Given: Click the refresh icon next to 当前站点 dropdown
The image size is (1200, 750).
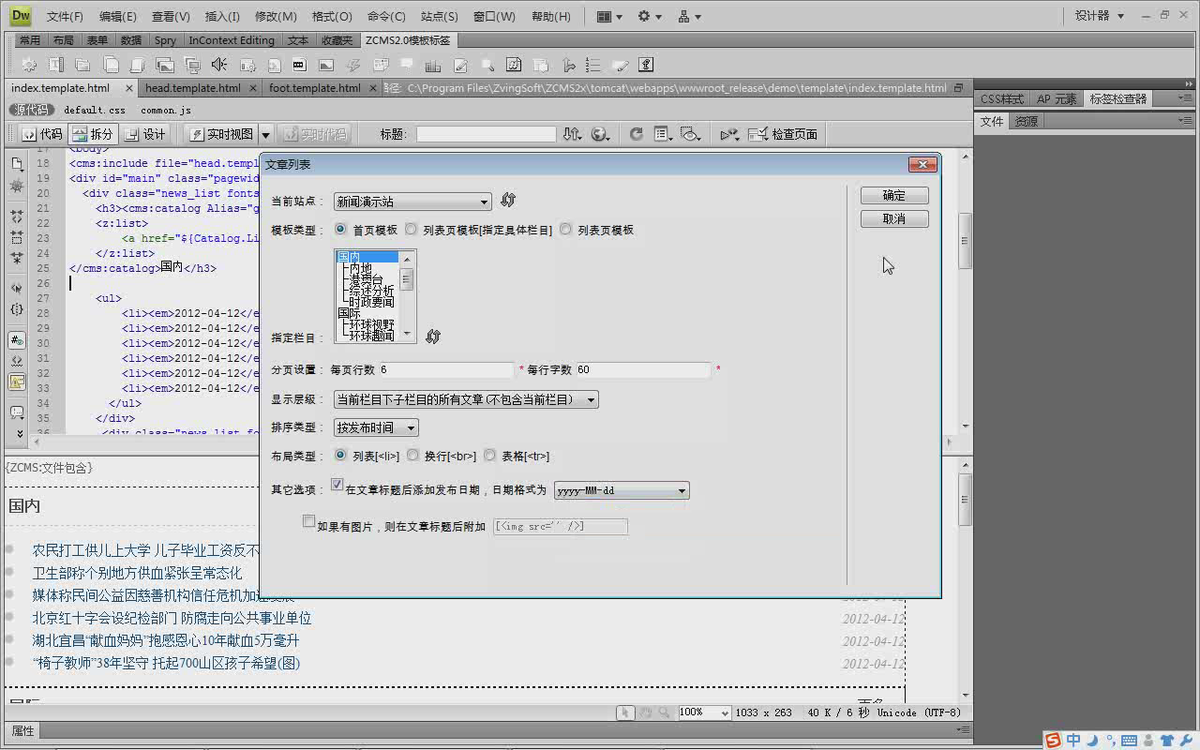Looking at the screenshot, I should click(x=508, y=200).
